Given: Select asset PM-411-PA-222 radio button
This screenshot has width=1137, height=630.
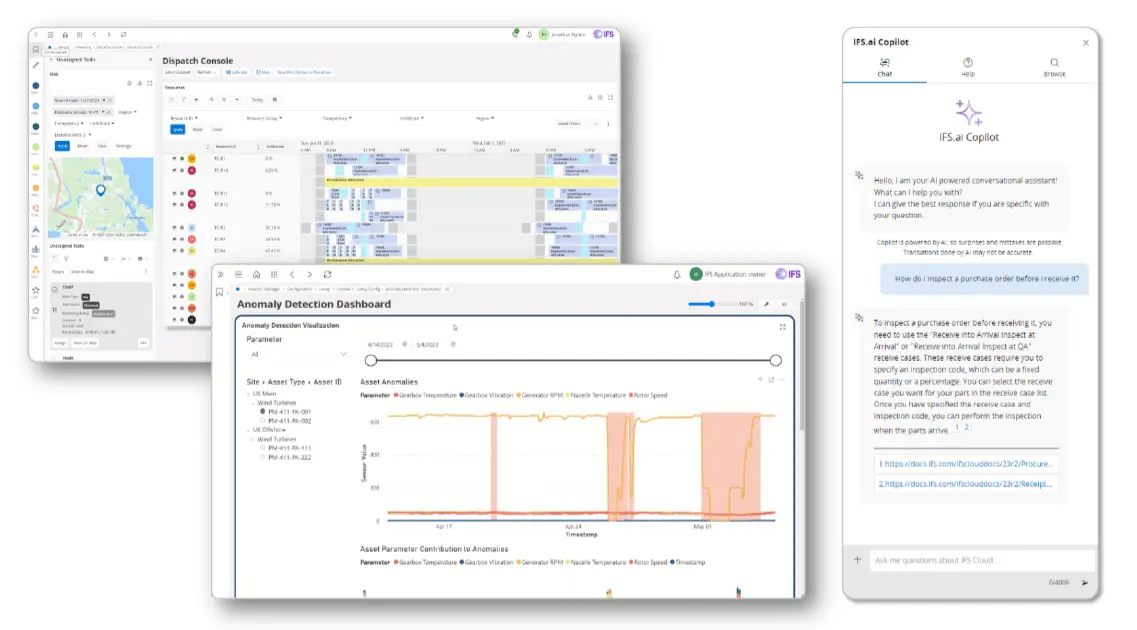Looking at the screenshot, I should (x=262, y=457).
